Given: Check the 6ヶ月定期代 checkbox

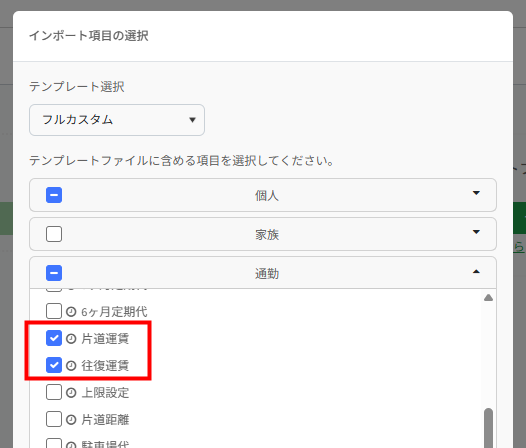Looking at the screenshot, I should click(54, 311).
